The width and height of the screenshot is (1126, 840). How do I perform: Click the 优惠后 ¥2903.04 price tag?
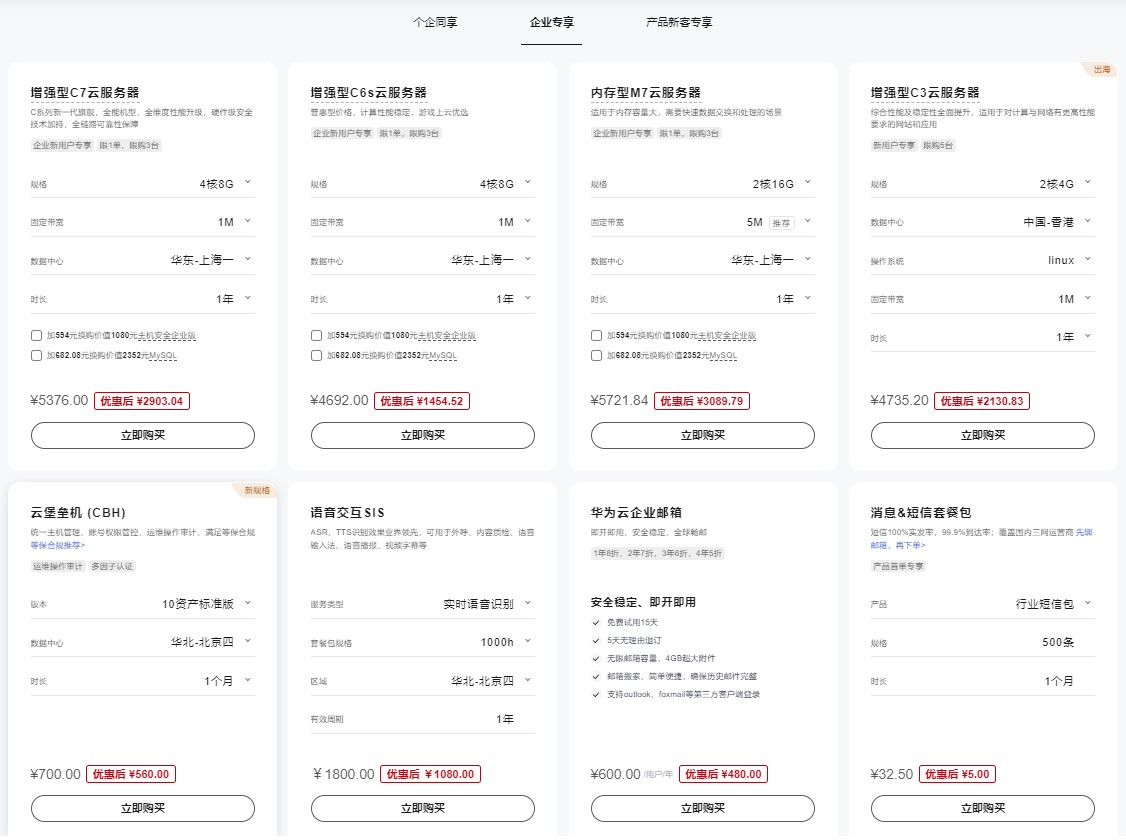[141, 401]
